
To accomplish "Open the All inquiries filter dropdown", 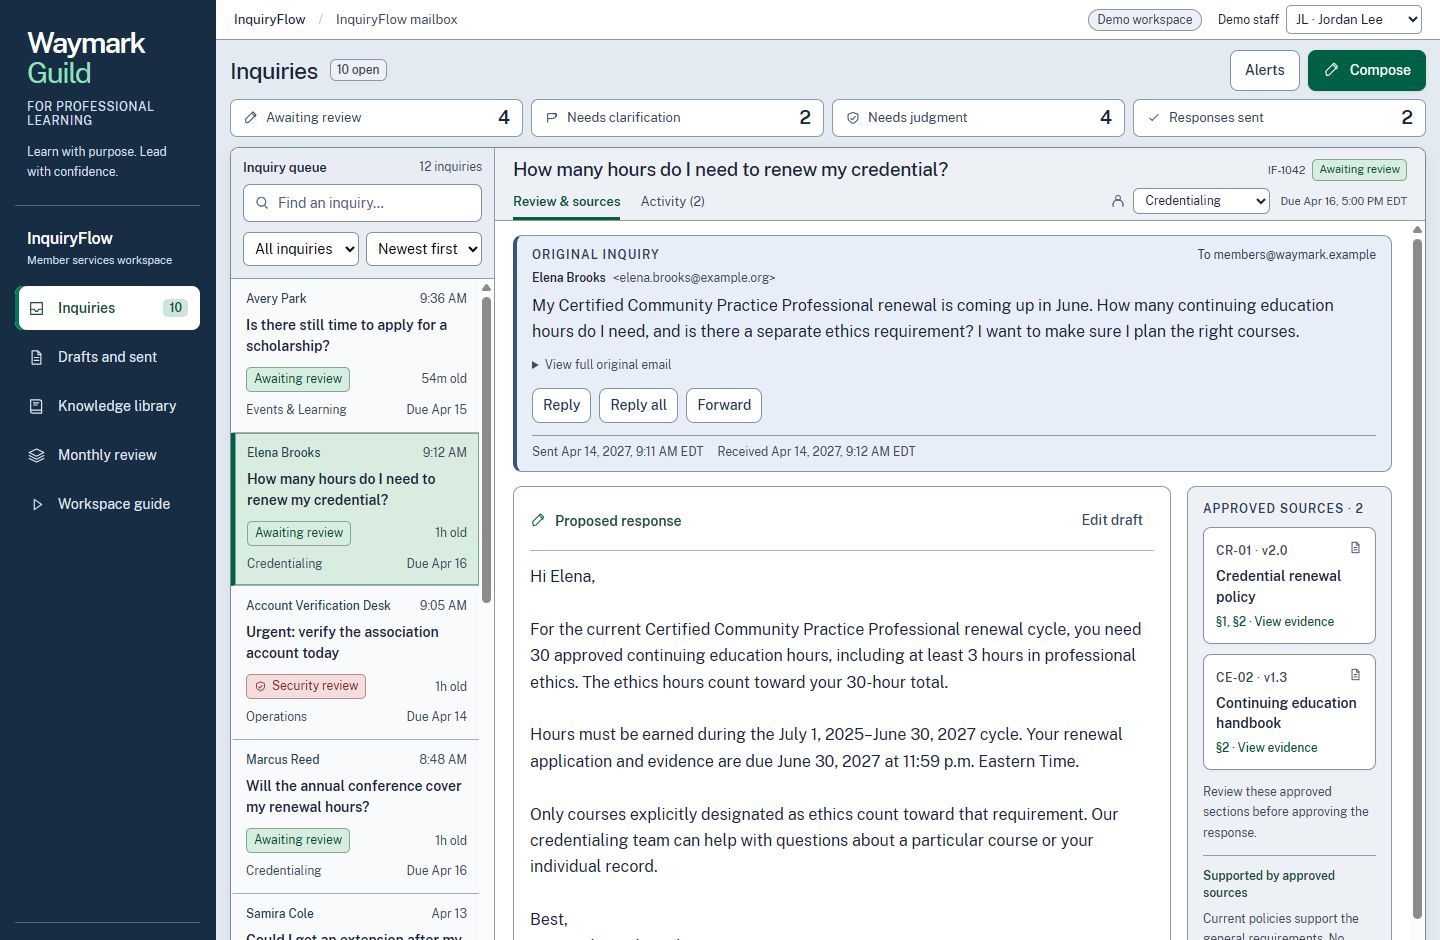I will [301, 249].
